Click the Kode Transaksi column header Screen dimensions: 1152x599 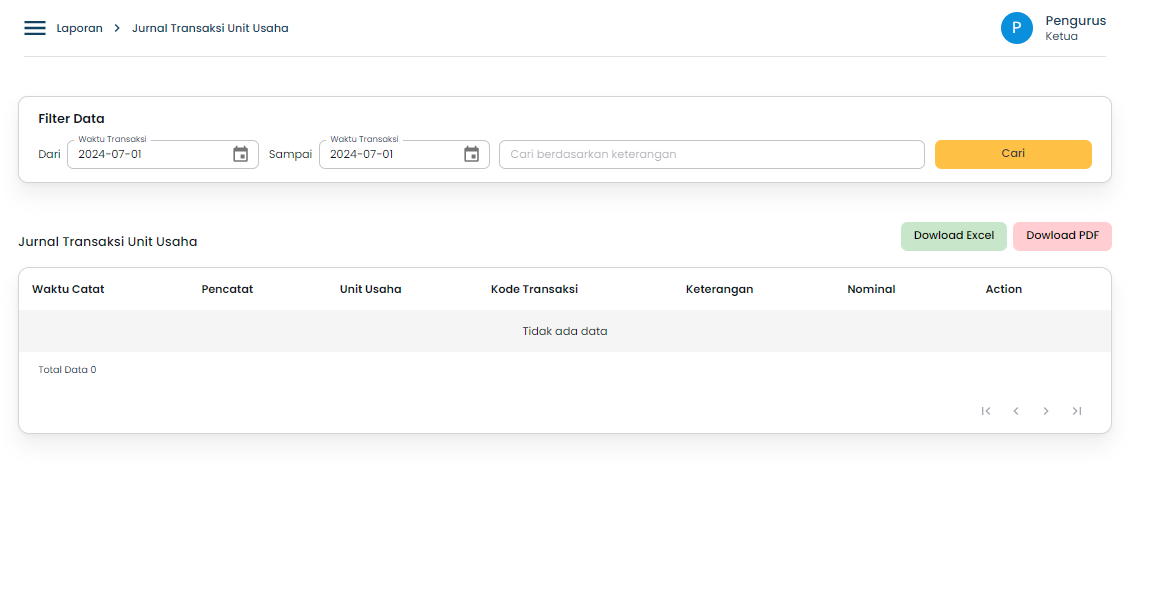coord(534,289)
